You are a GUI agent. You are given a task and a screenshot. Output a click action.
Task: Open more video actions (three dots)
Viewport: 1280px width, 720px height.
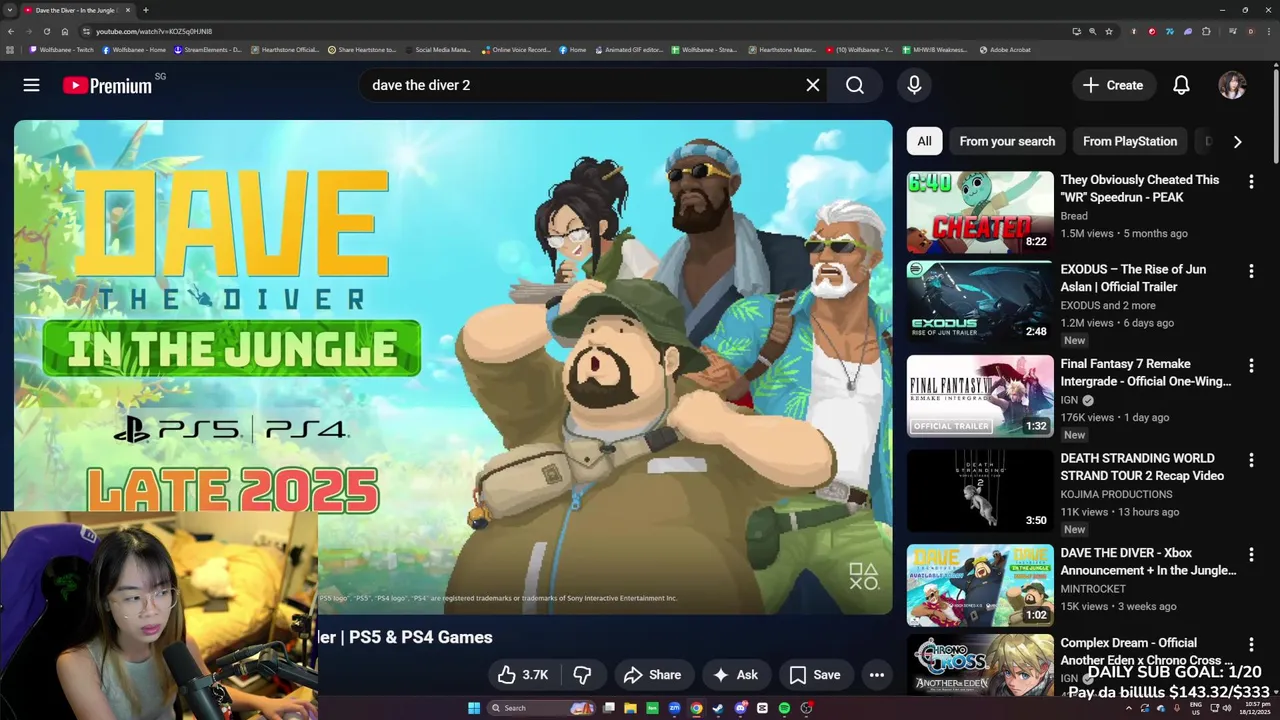[877, 675]
